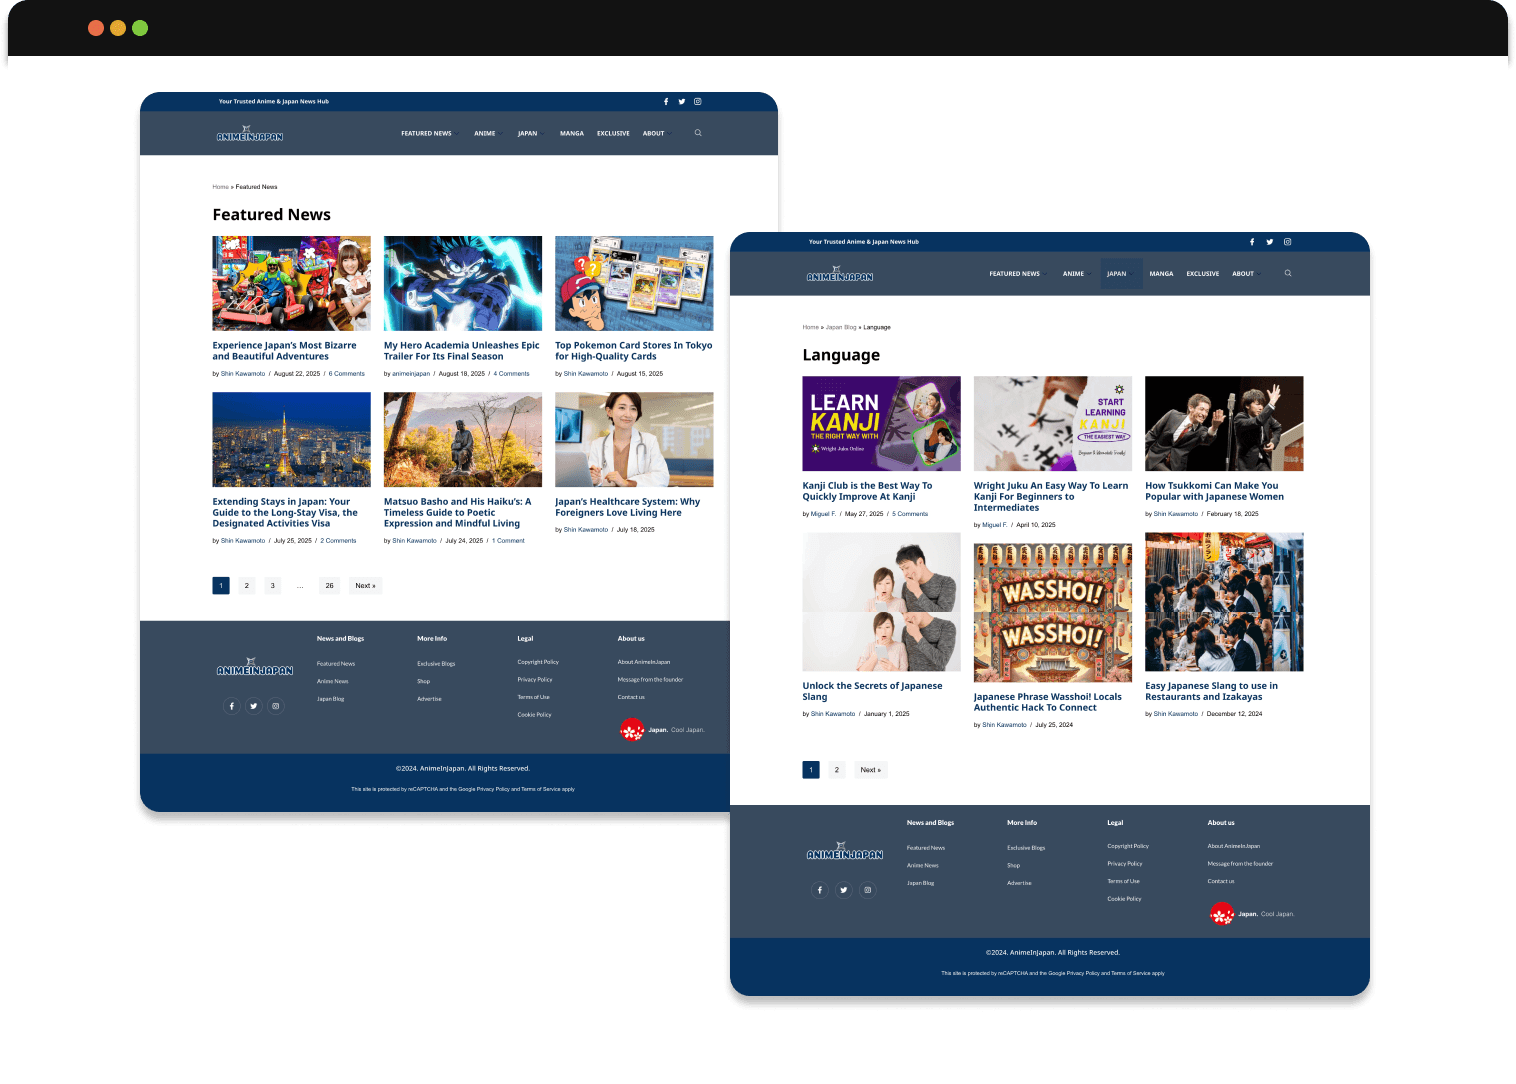Go to page 2 in Language pagination
The image size is (1516, 1084).
[837, 770]
